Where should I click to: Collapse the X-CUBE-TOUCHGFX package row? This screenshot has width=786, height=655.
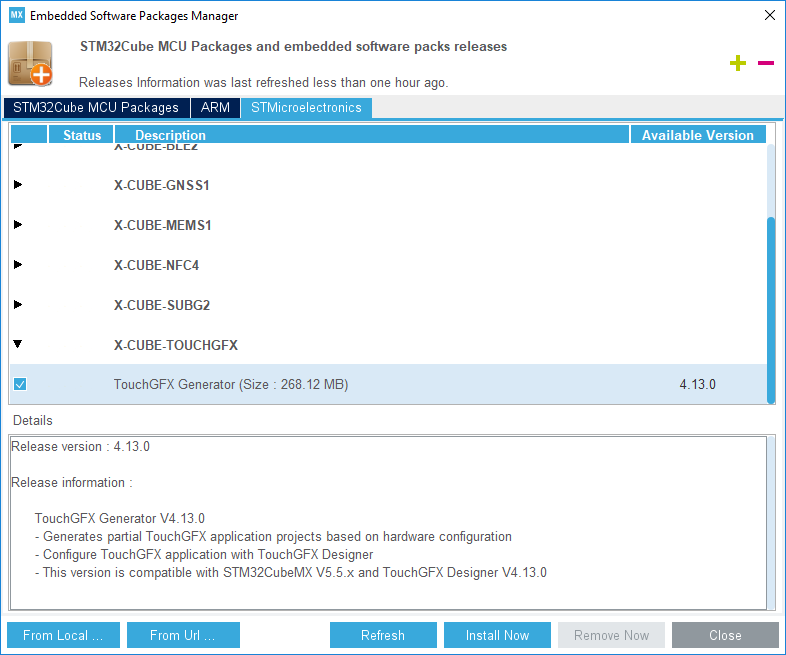coord(18,344)
